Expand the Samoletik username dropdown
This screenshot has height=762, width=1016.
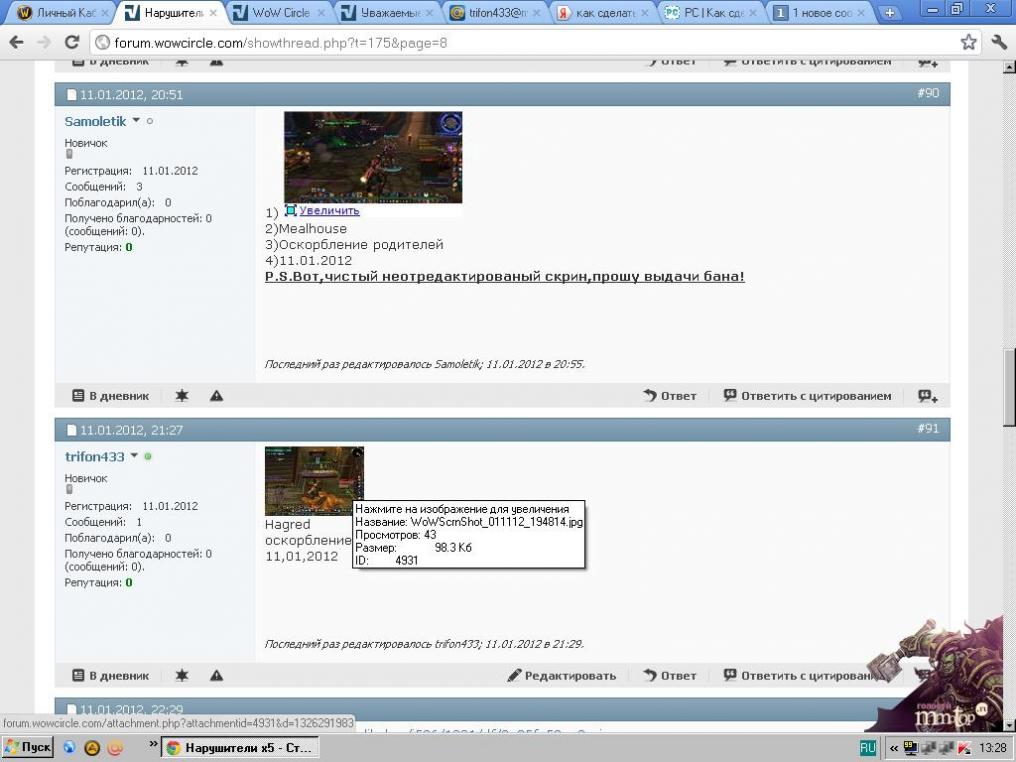tap(137, 121)
